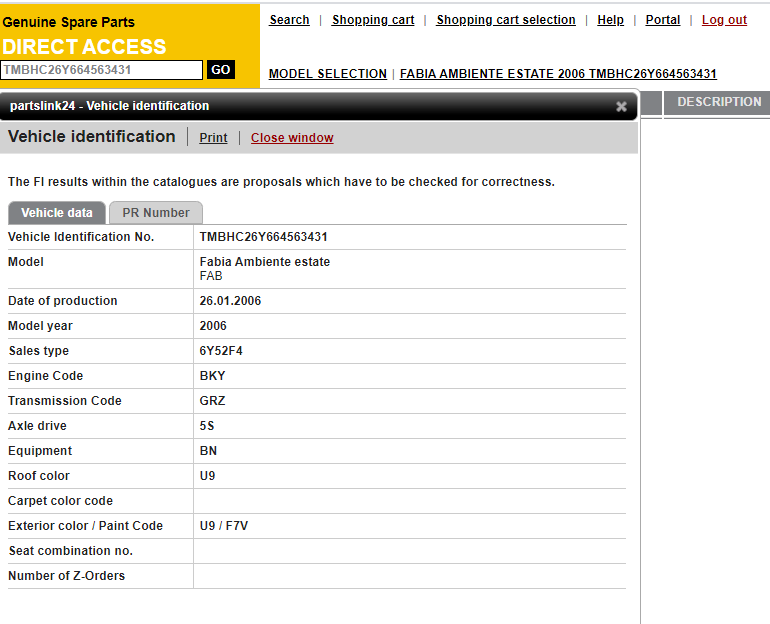Image resolution: width=770 pixels, height=624 pixels.
Task: Select the Fabia Ambiente estate model value
Action: [265, 262]
